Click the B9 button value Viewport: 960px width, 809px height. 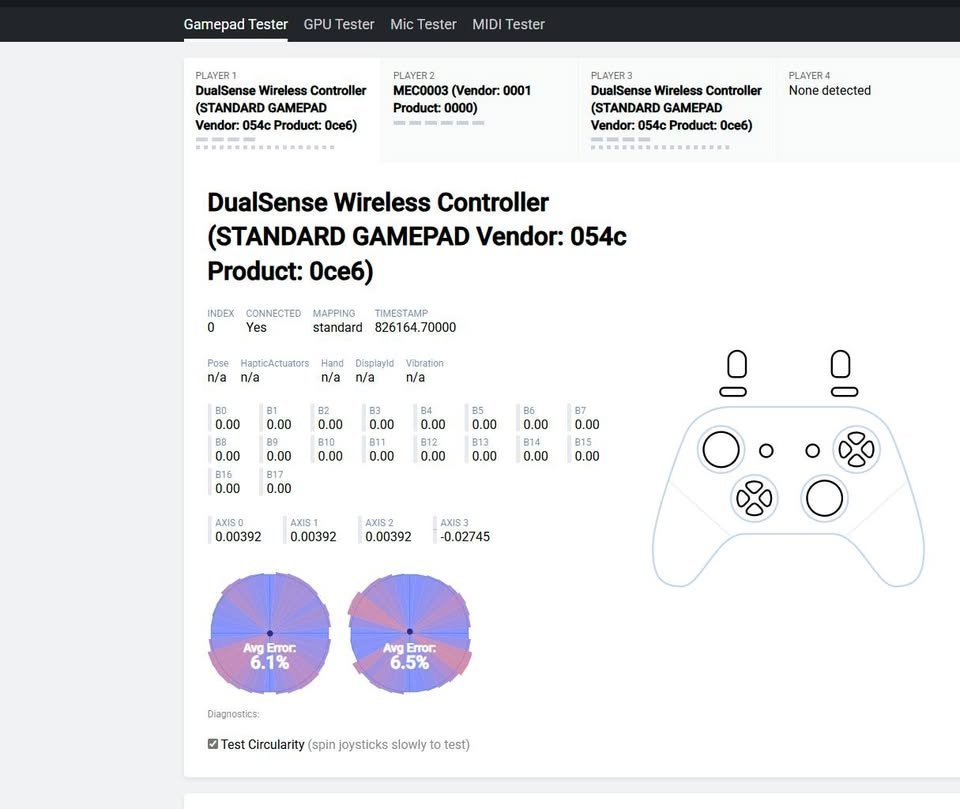pos(279,456)
